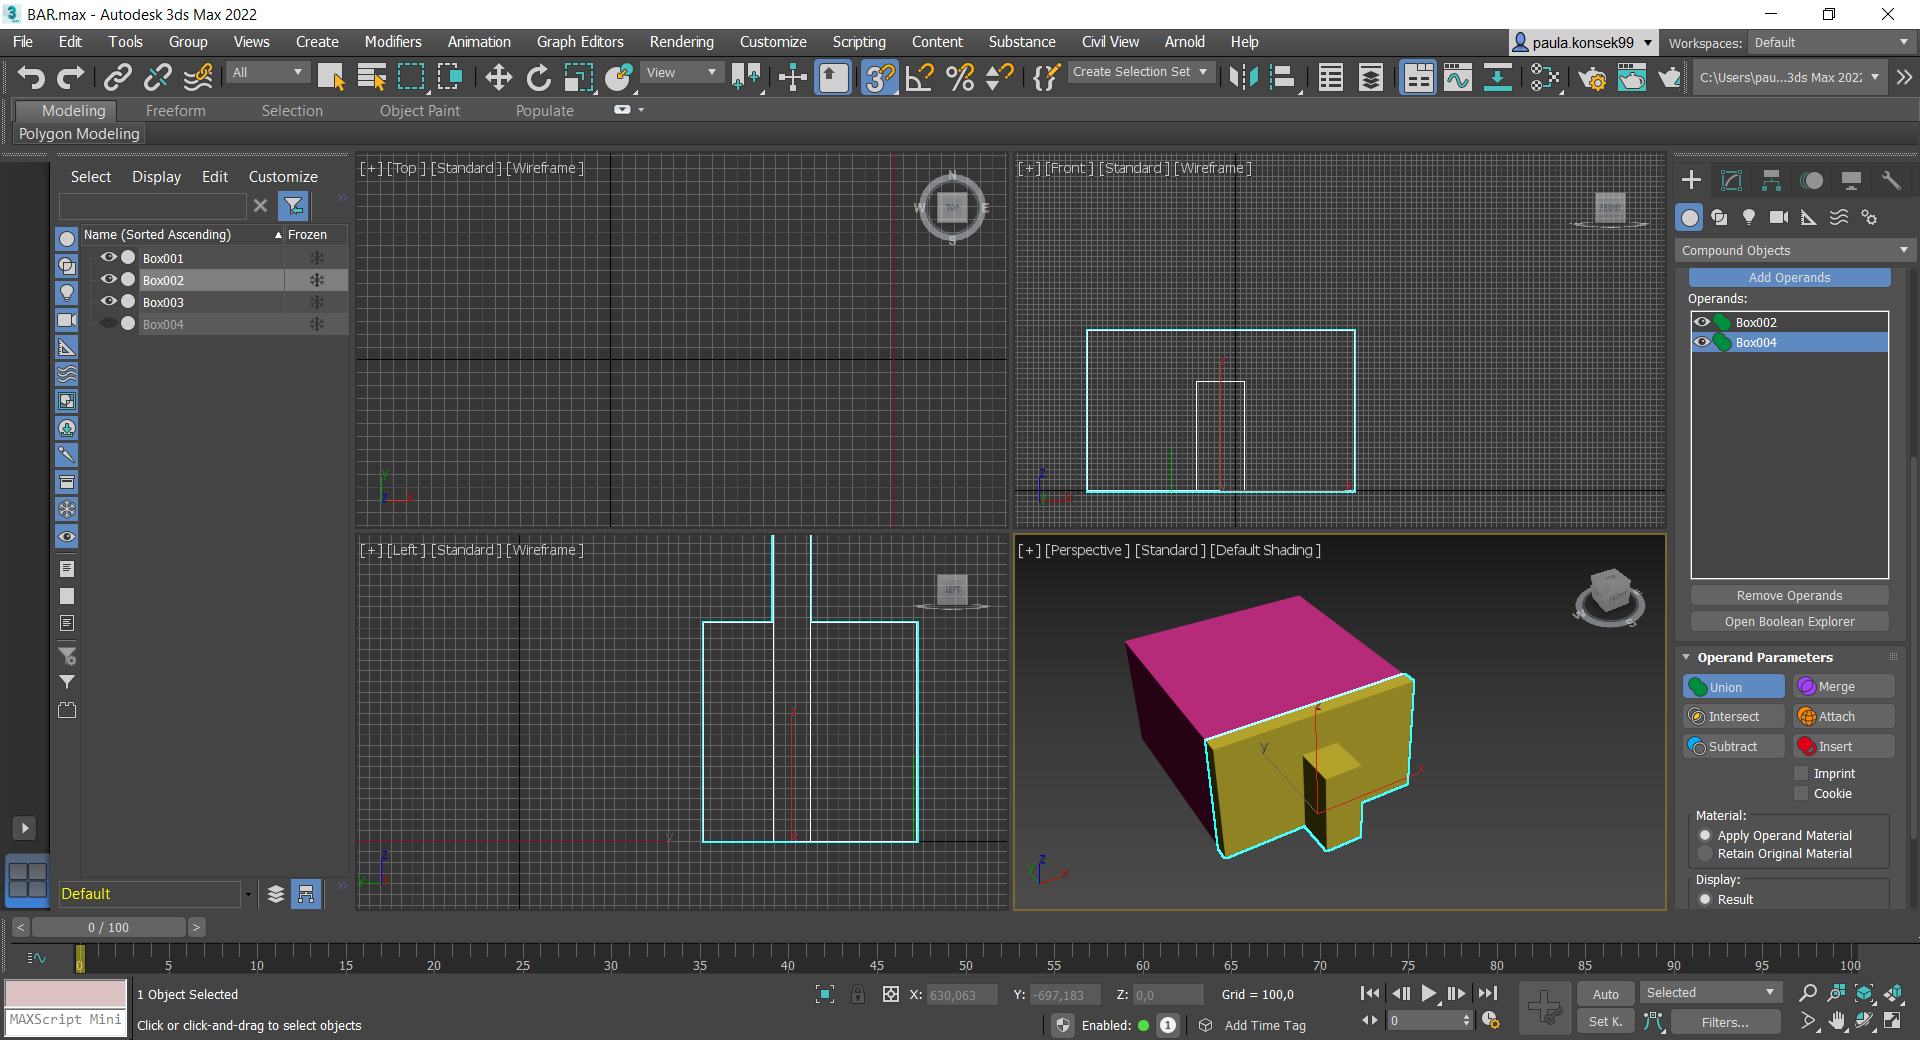Enable the Cookie checkbox
The height and width of the screenshot is (1040, 1920).
tap(1801, 794)
